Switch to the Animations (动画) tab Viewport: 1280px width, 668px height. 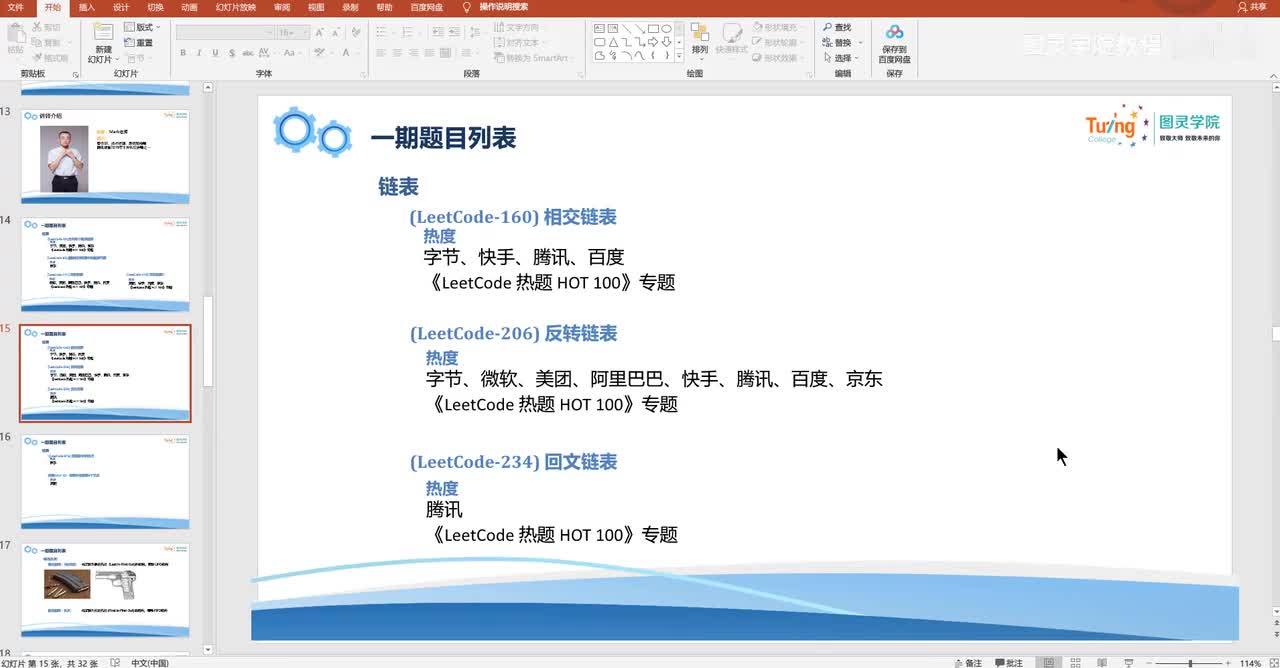(189, 7)
